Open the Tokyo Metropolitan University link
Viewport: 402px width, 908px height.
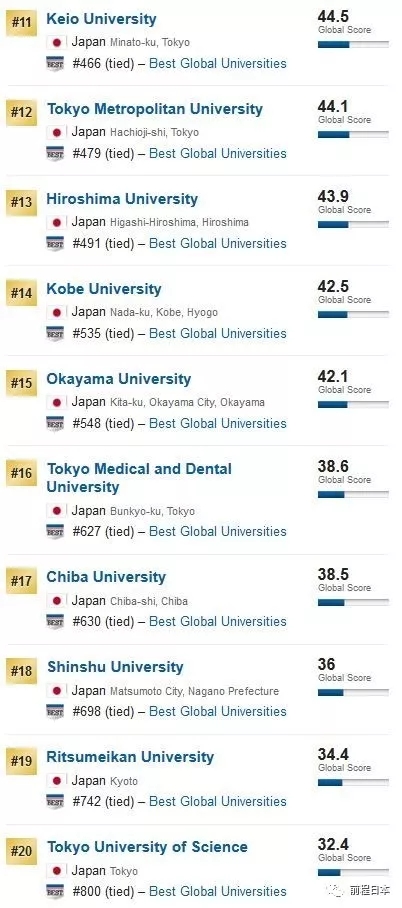pyautogui.click(x=155, y=109)
